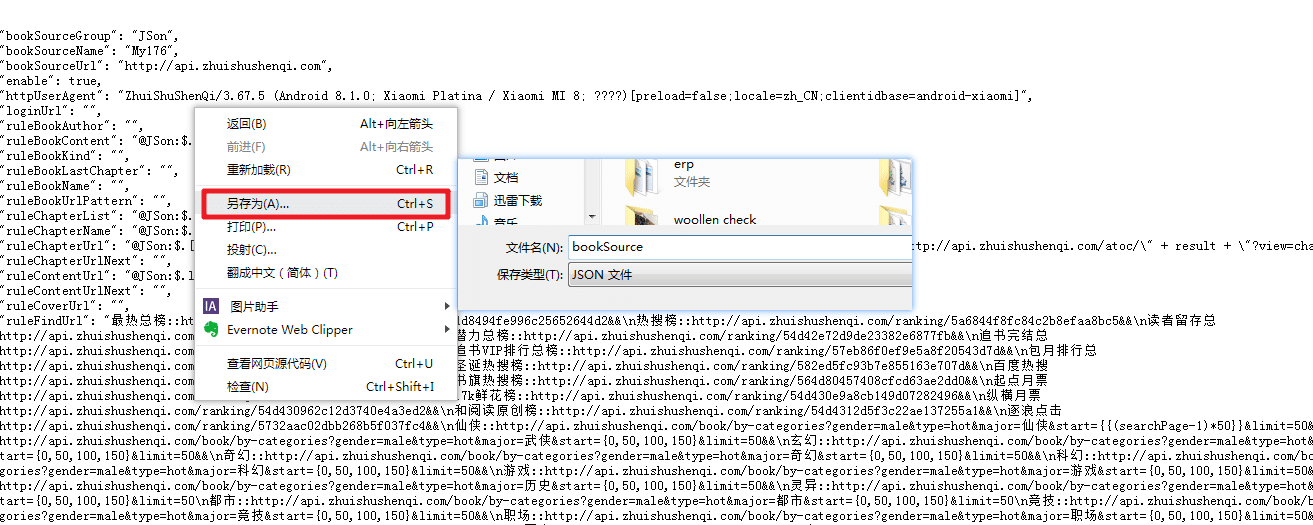1313x525 pixels.
Task: Expand the Evernote Web Clipper submenu arrow
Action: (446, 329)
